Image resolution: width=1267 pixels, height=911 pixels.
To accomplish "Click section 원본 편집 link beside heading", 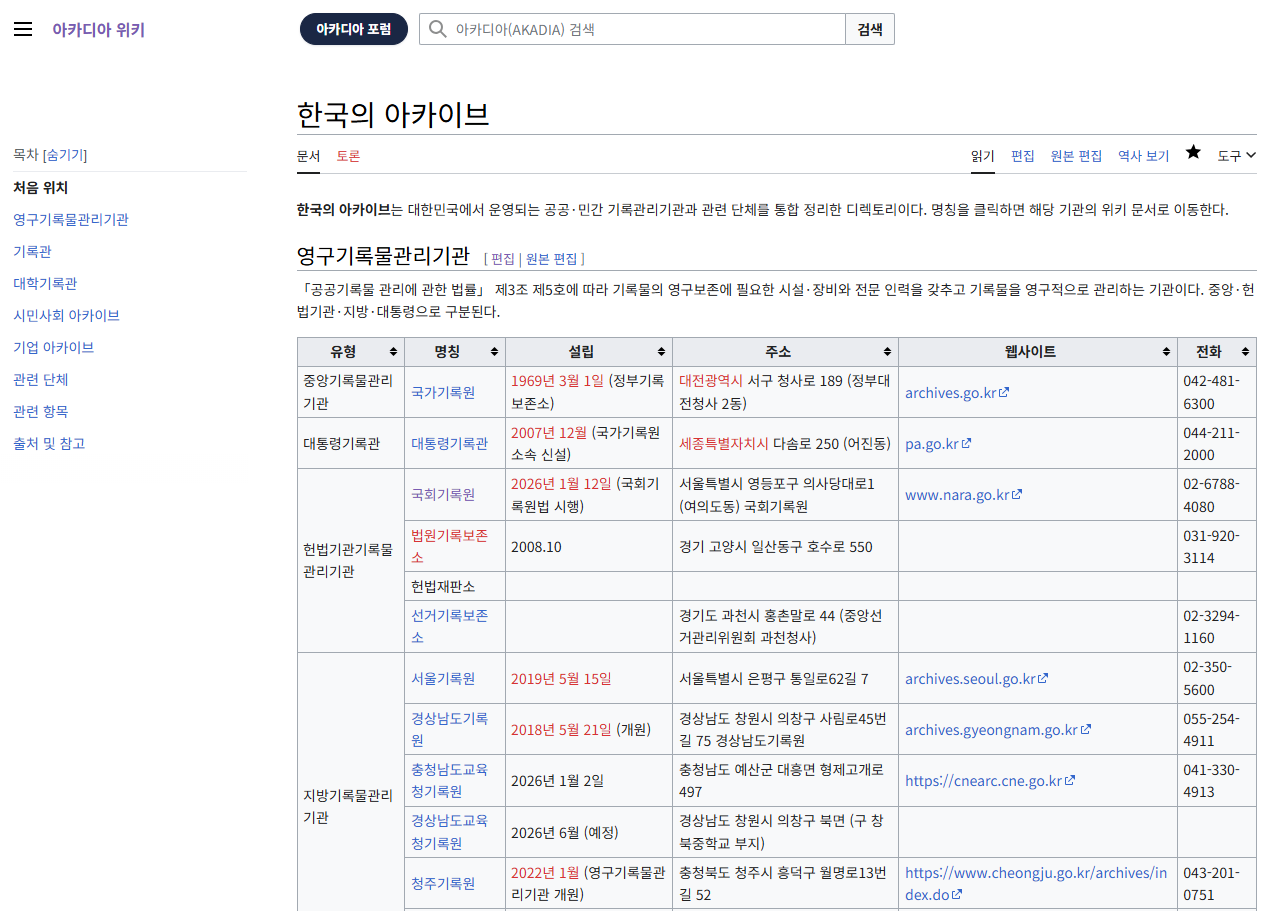I will click(x=552, y=258).
